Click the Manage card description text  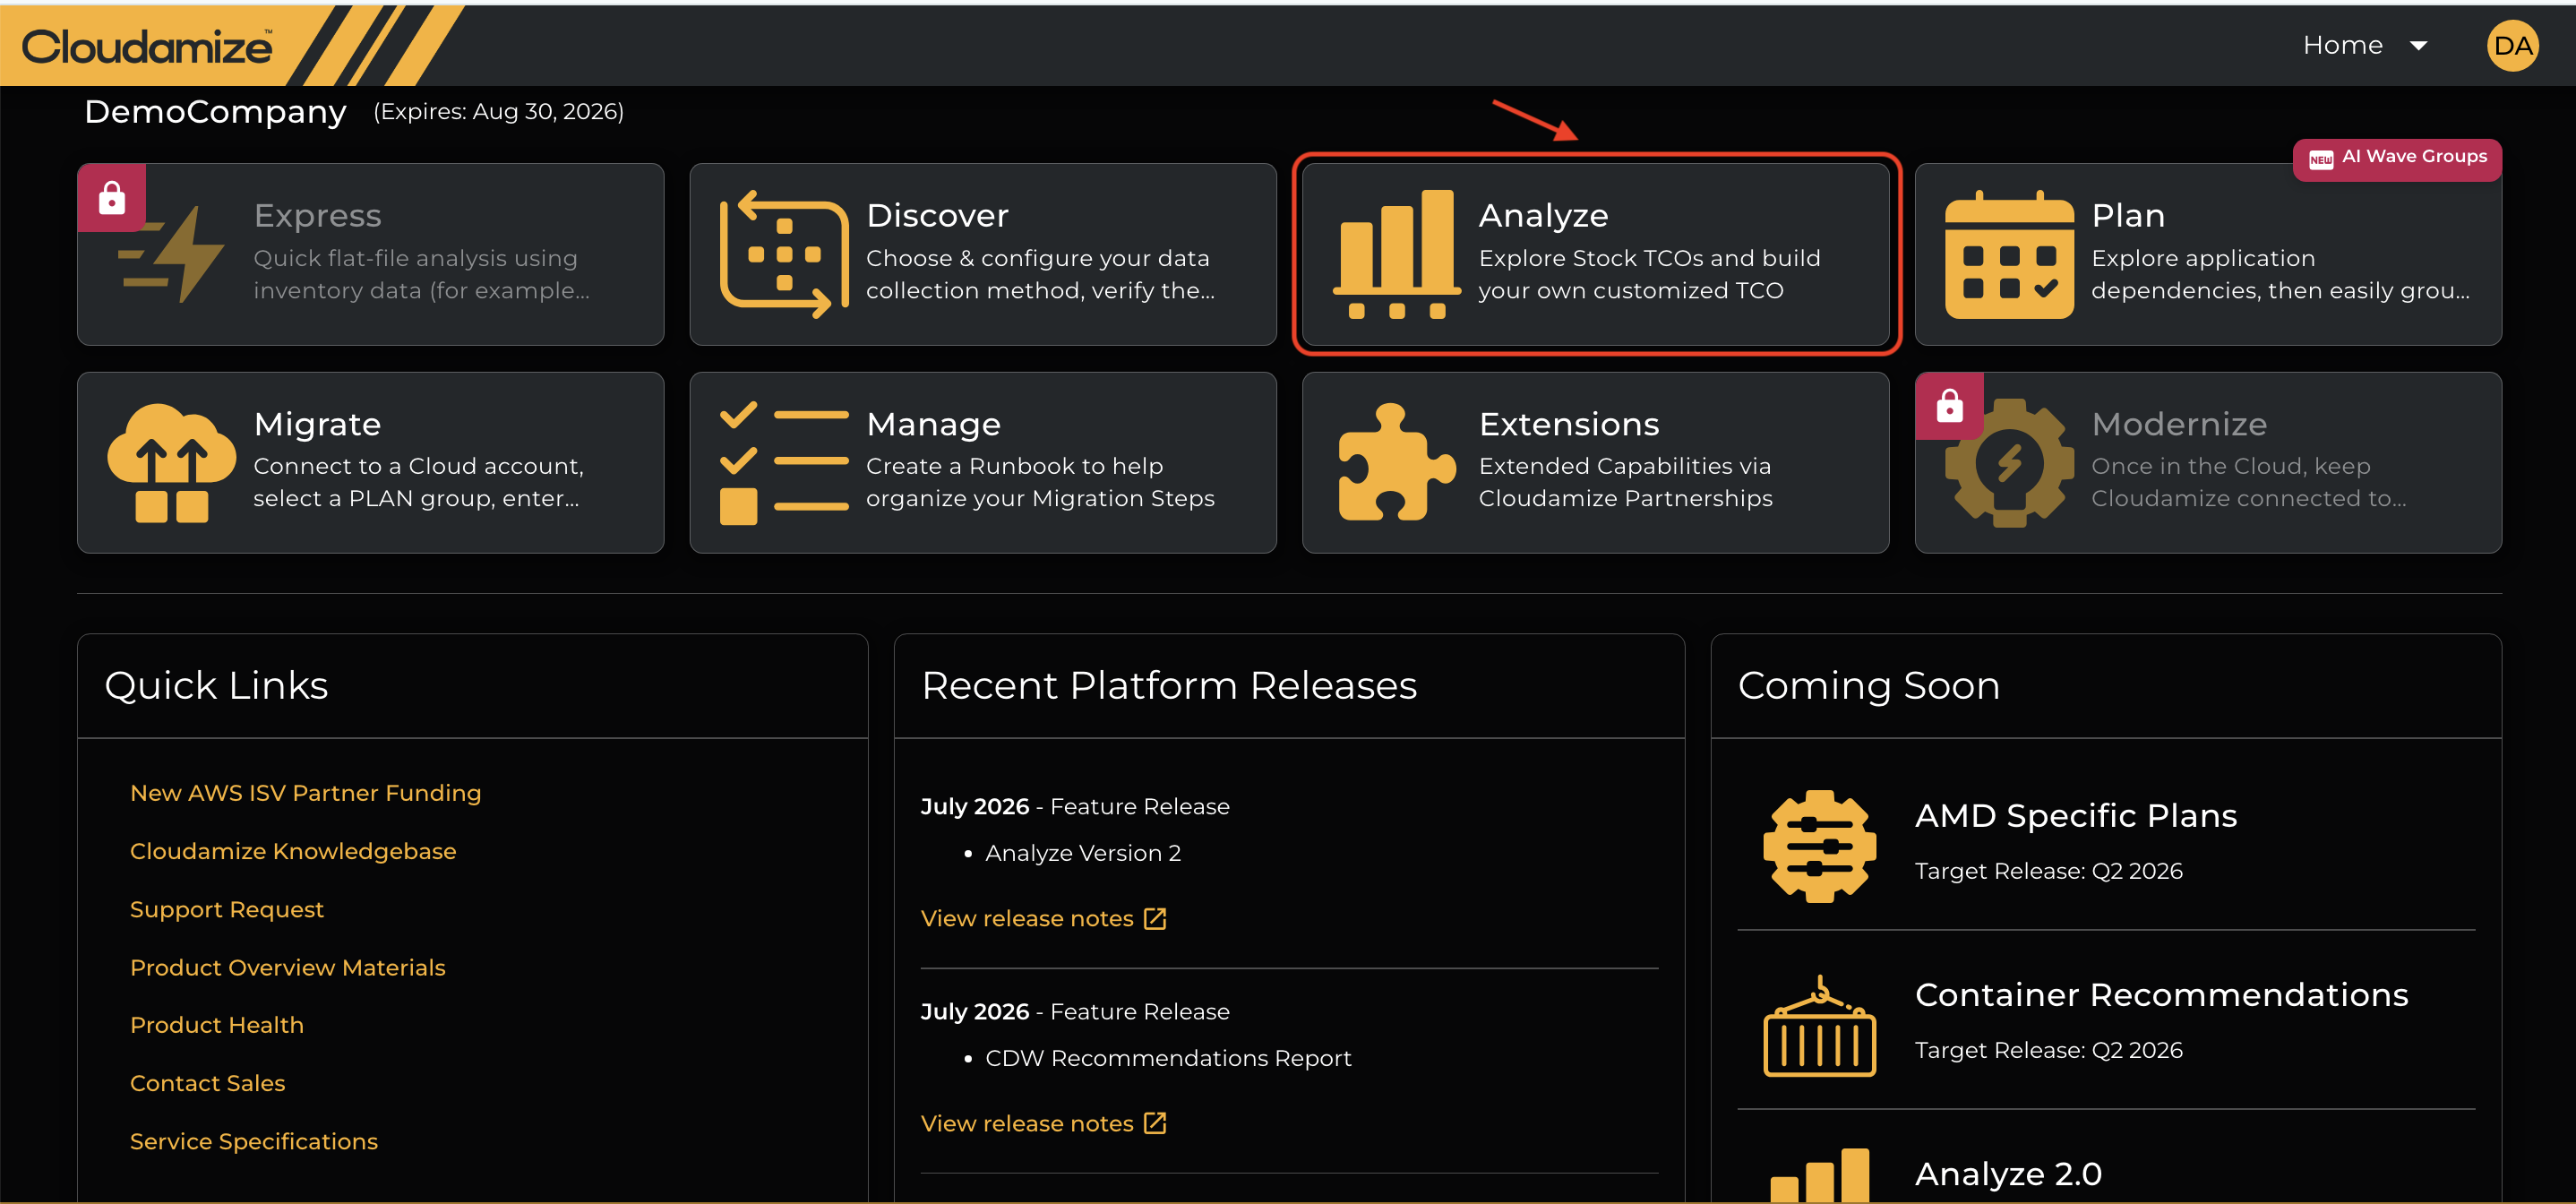(1040, 482)
